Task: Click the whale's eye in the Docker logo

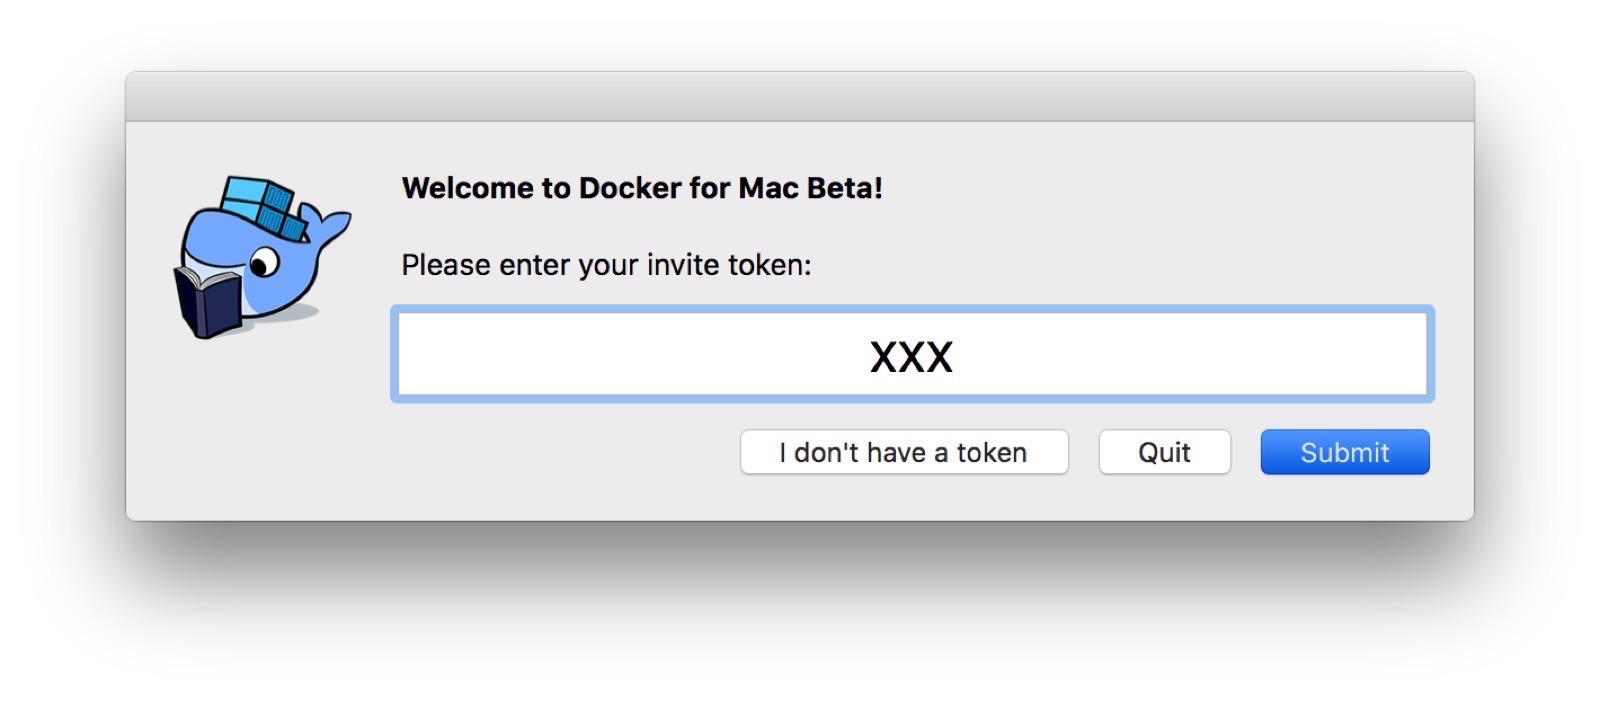Action: (263, 261)
